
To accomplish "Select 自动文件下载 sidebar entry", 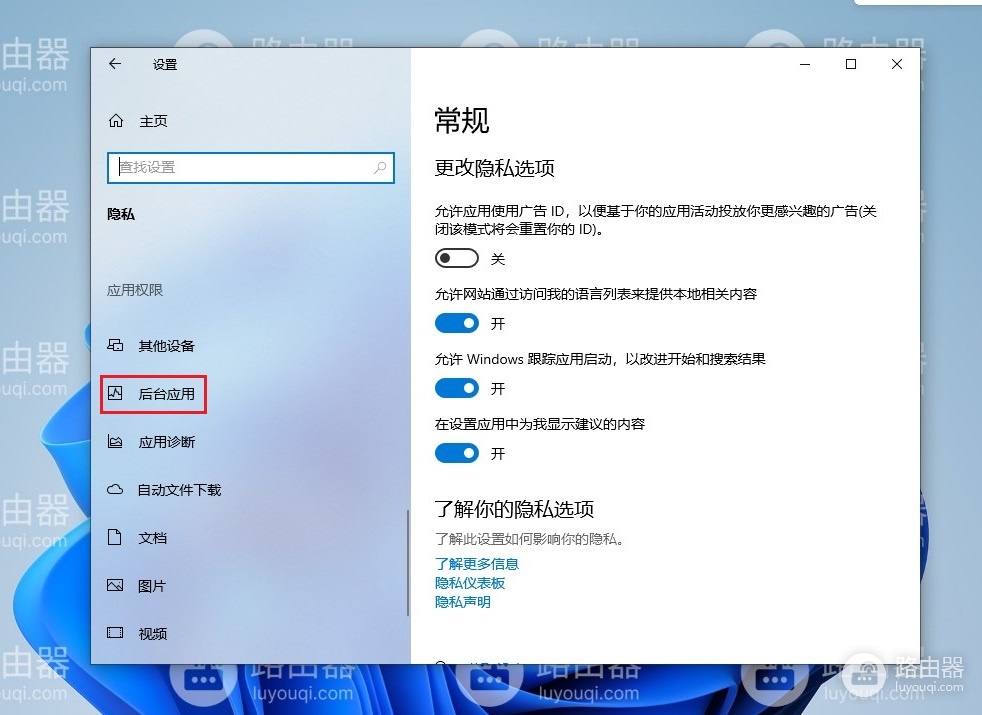I will click(x=180, y=490).
